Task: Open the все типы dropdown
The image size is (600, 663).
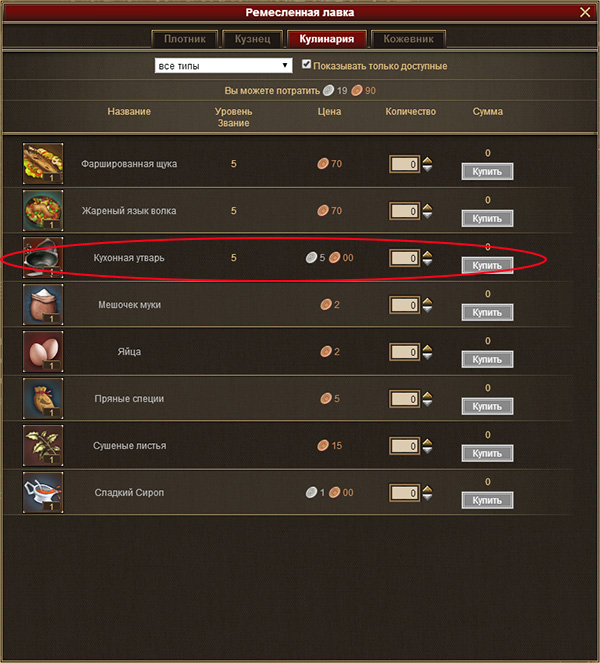Action: 223,66
